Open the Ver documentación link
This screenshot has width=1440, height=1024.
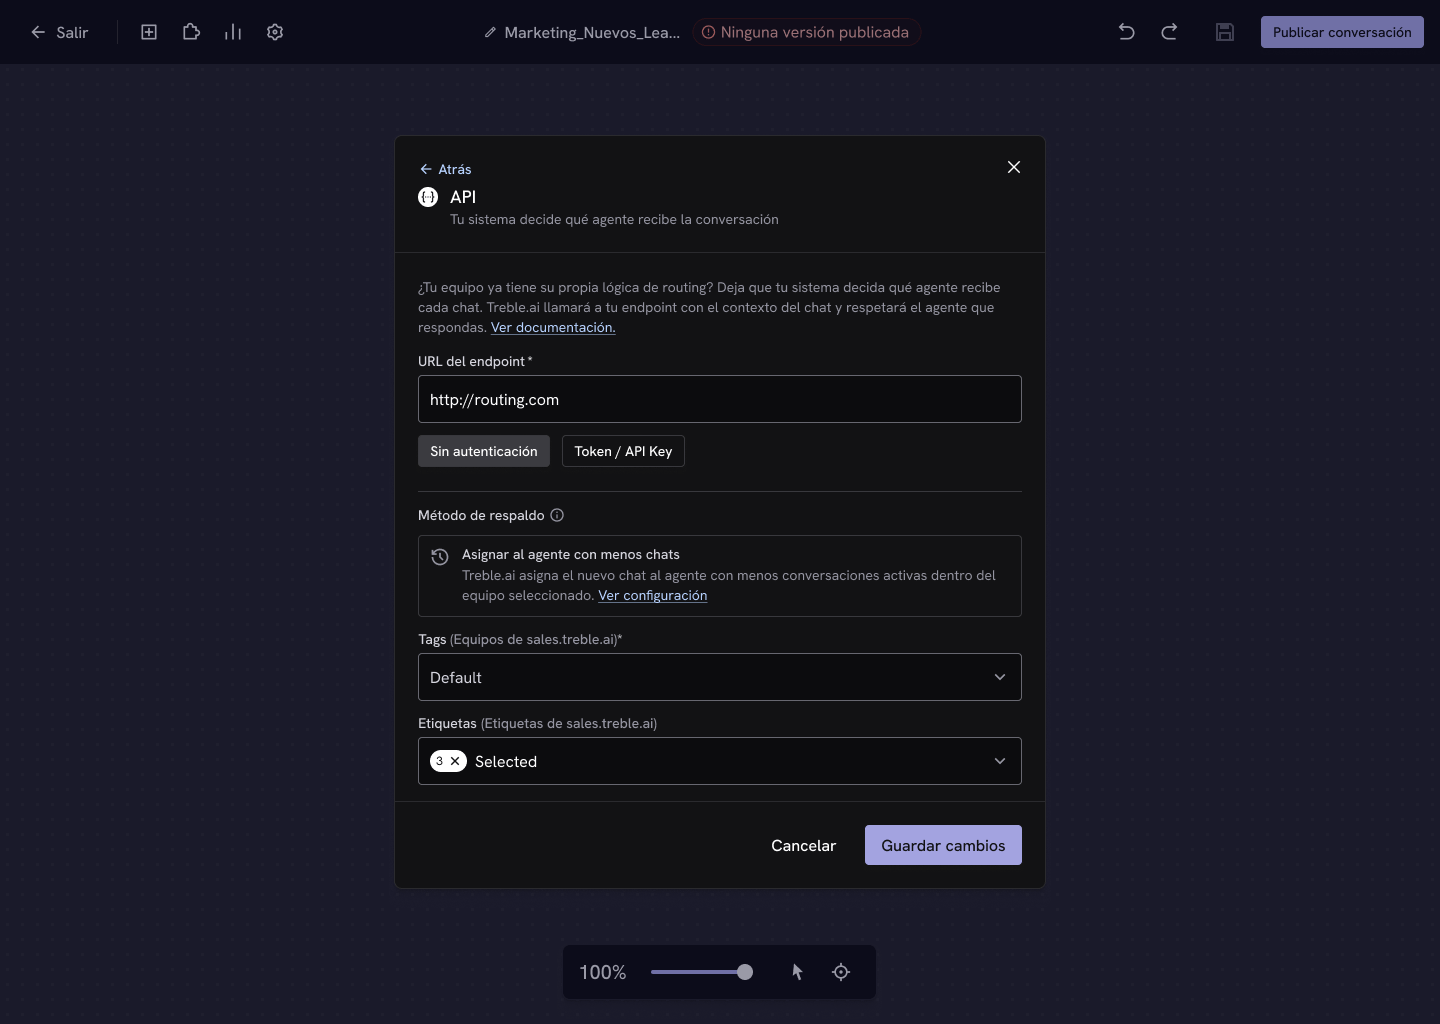click(553, 327)
